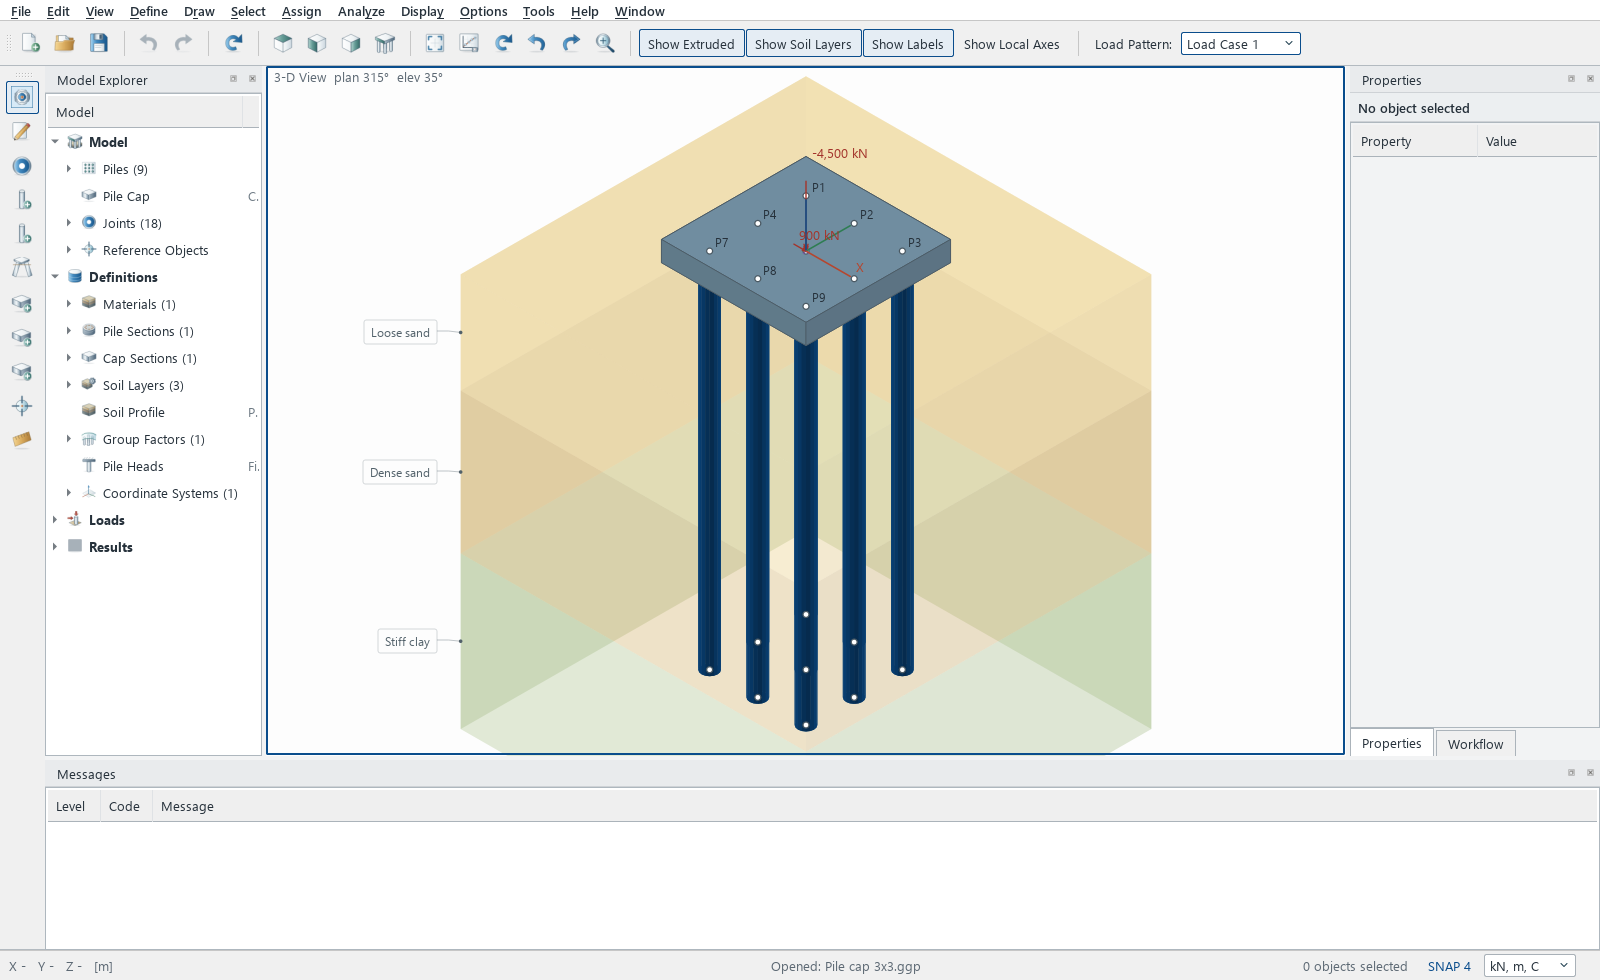
Task: Expand the Loads tree node
Action: pyautogui.click(x=55, y=520)
